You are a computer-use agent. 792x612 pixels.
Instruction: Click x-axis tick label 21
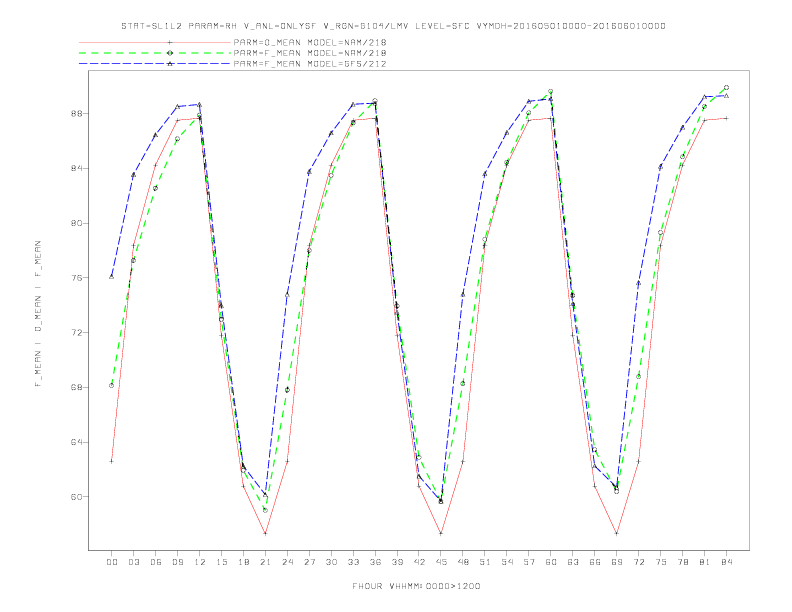point(265,562)
